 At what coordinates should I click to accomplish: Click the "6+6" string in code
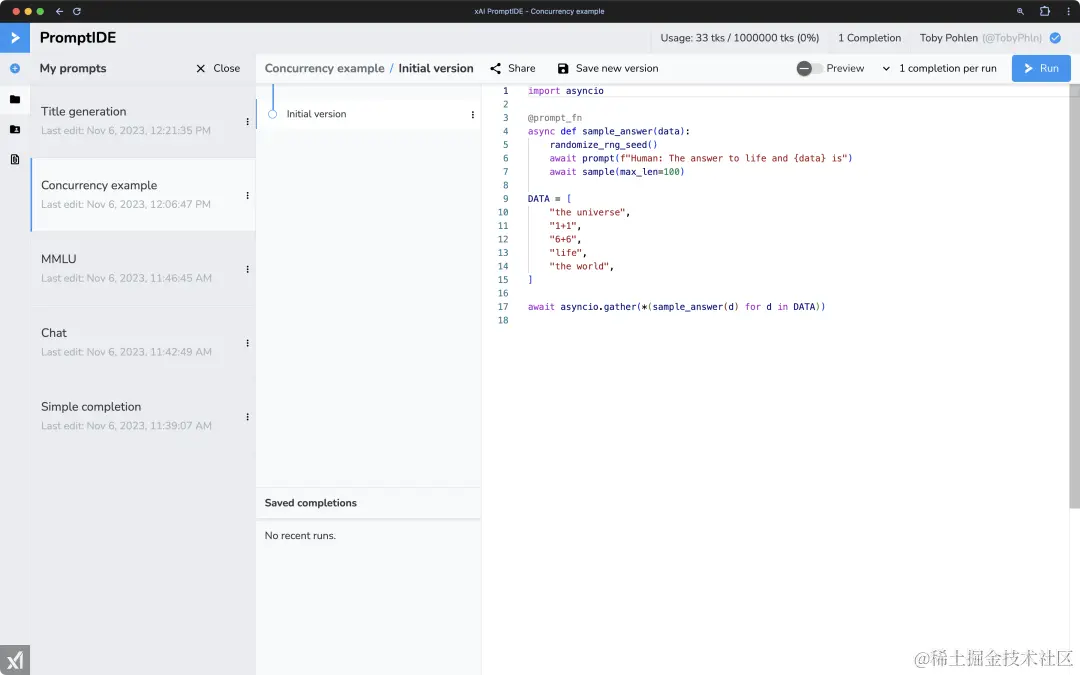point(563,239)
